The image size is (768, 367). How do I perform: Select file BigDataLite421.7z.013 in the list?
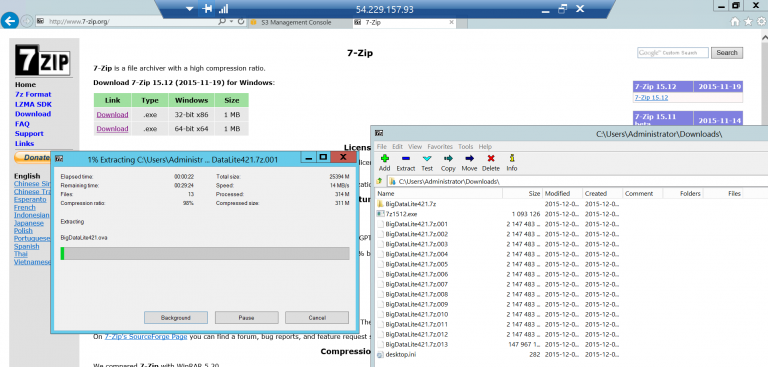[x=416, y=344]
